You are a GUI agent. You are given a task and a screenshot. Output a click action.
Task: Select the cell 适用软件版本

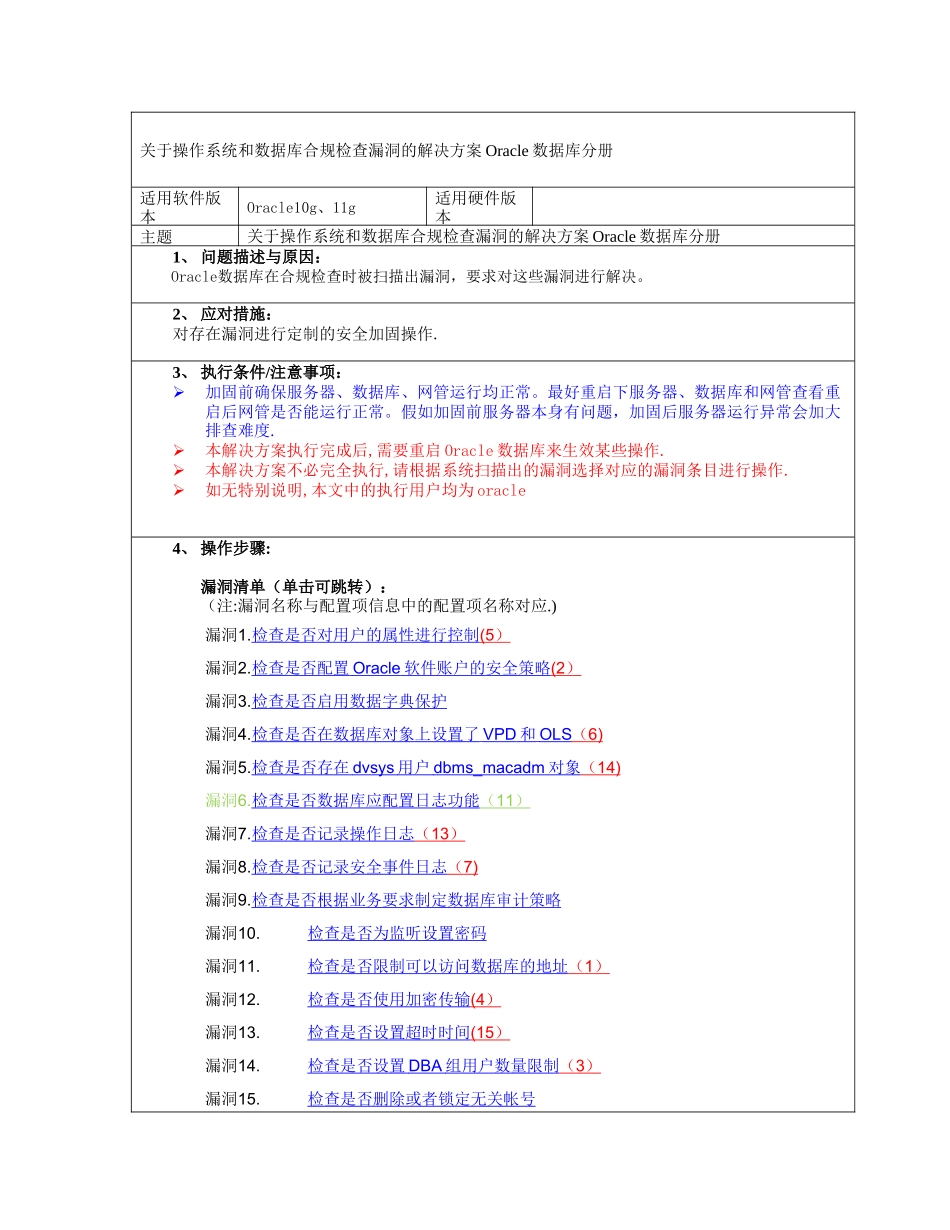[185, 207]
